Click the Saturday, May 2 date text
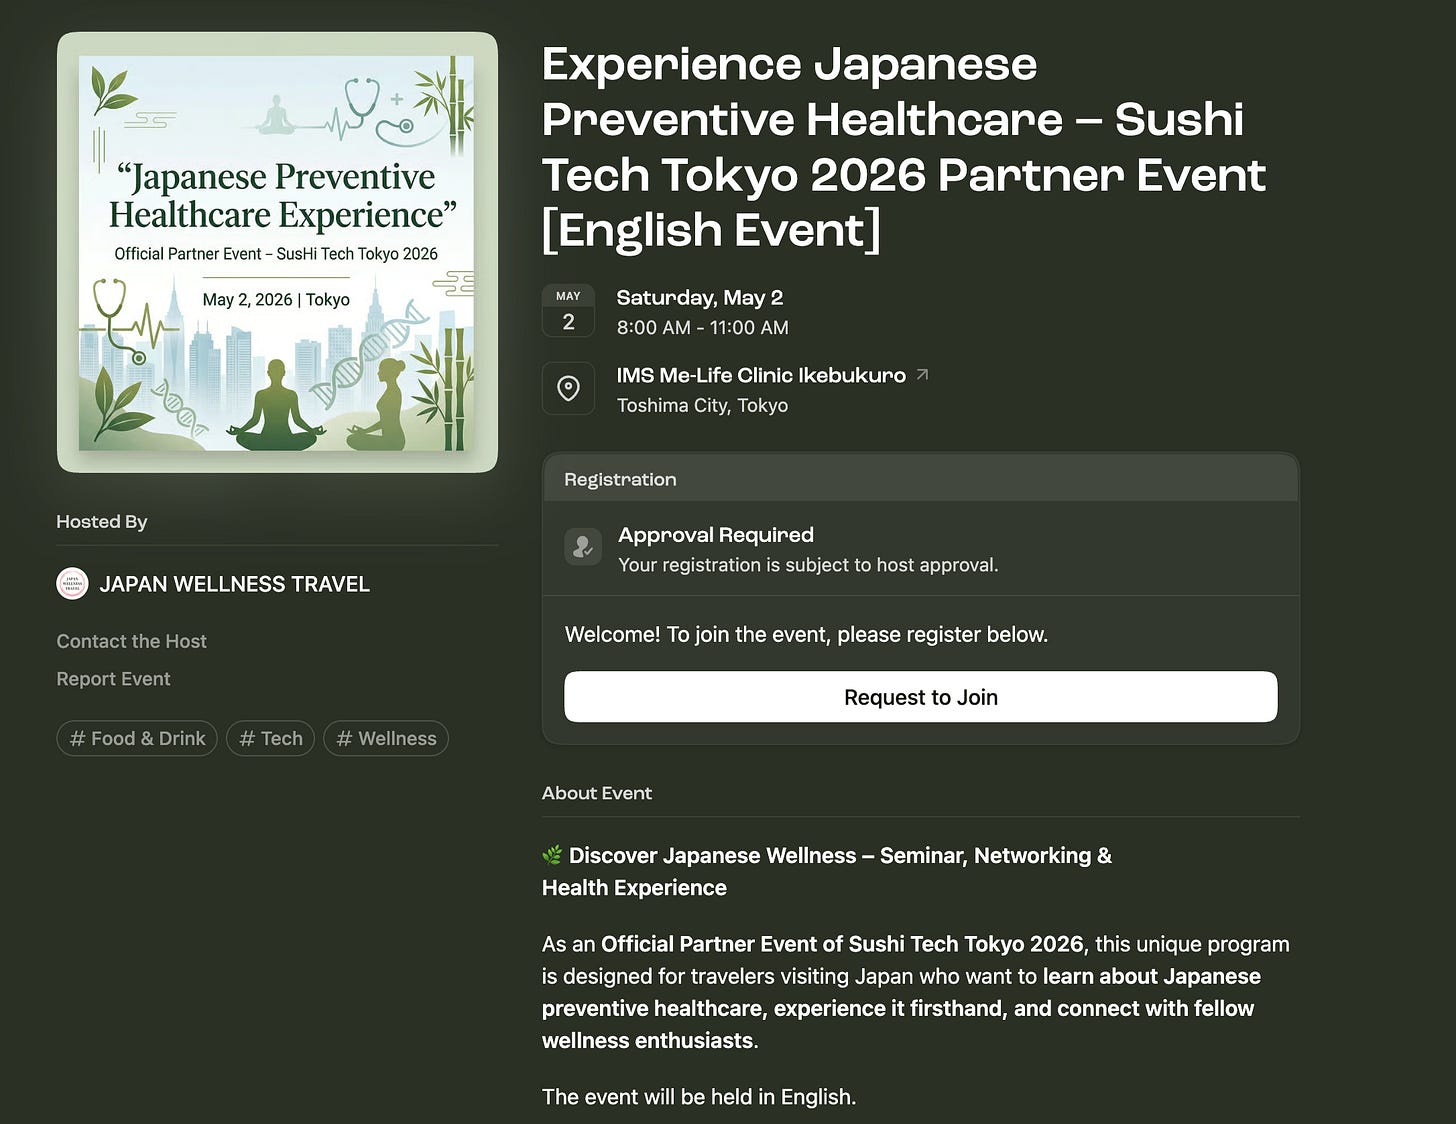The image size is (1456, 1124). click(700, 297)
